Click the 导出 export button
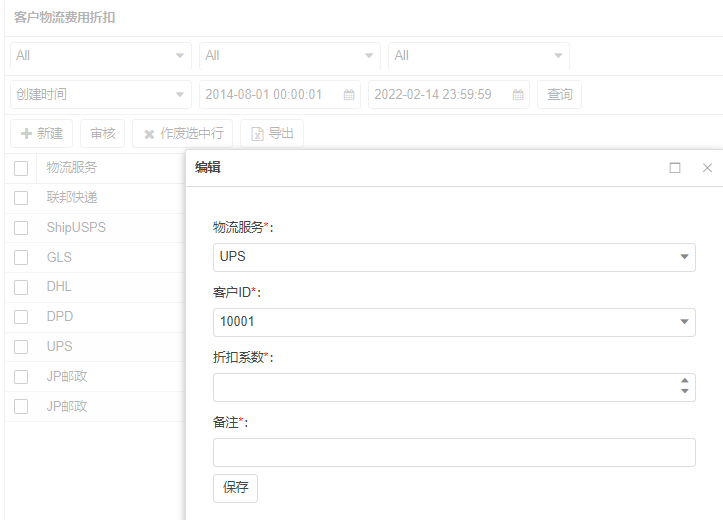 pyautogui.click(x=272, y=134)
